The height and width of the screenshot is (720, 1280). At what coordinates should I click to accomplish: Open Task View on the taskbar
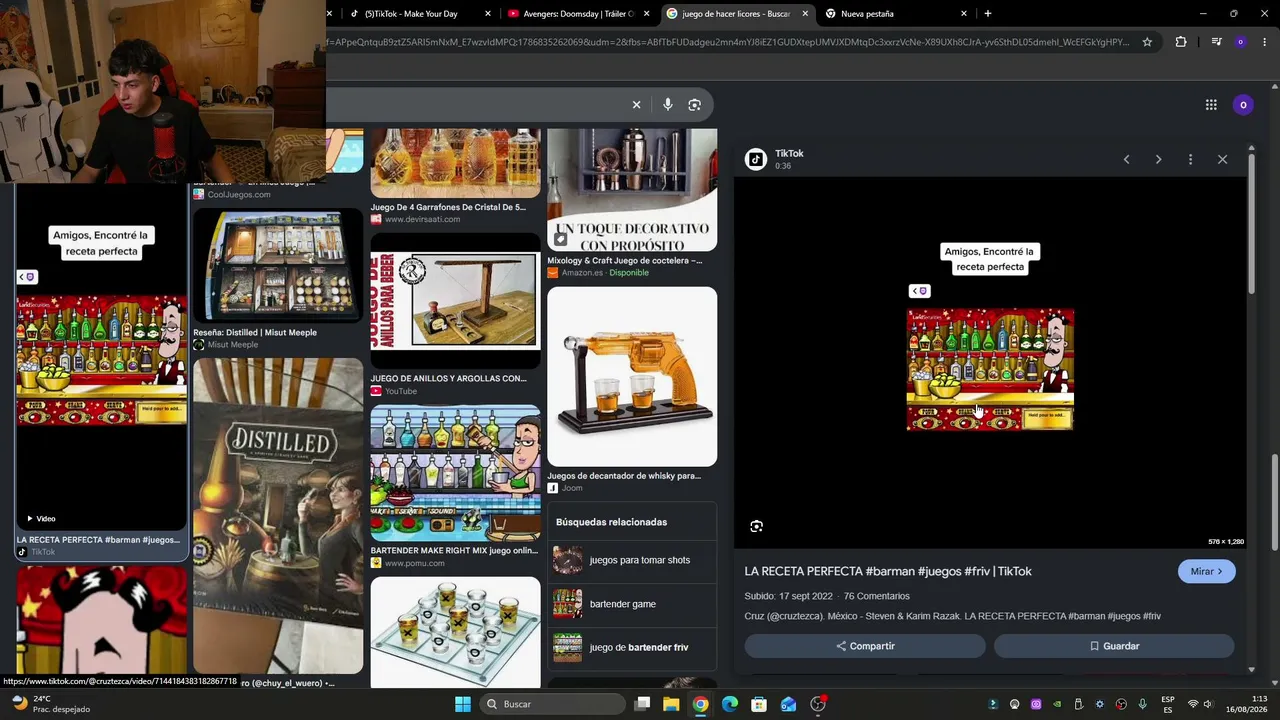642,704
